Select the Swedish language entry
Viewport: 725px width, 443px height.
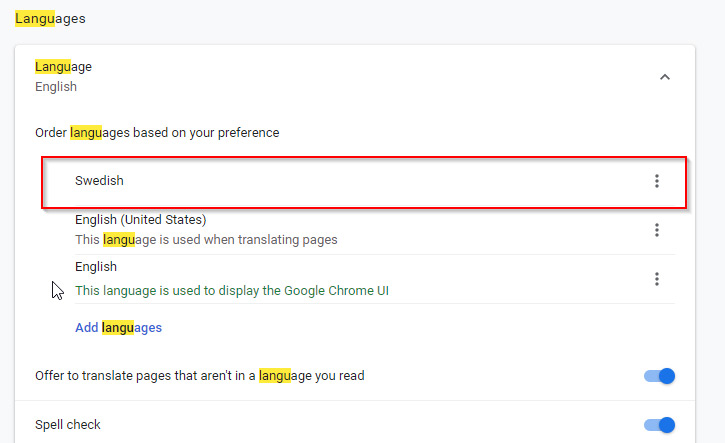(x=100, y=181)
